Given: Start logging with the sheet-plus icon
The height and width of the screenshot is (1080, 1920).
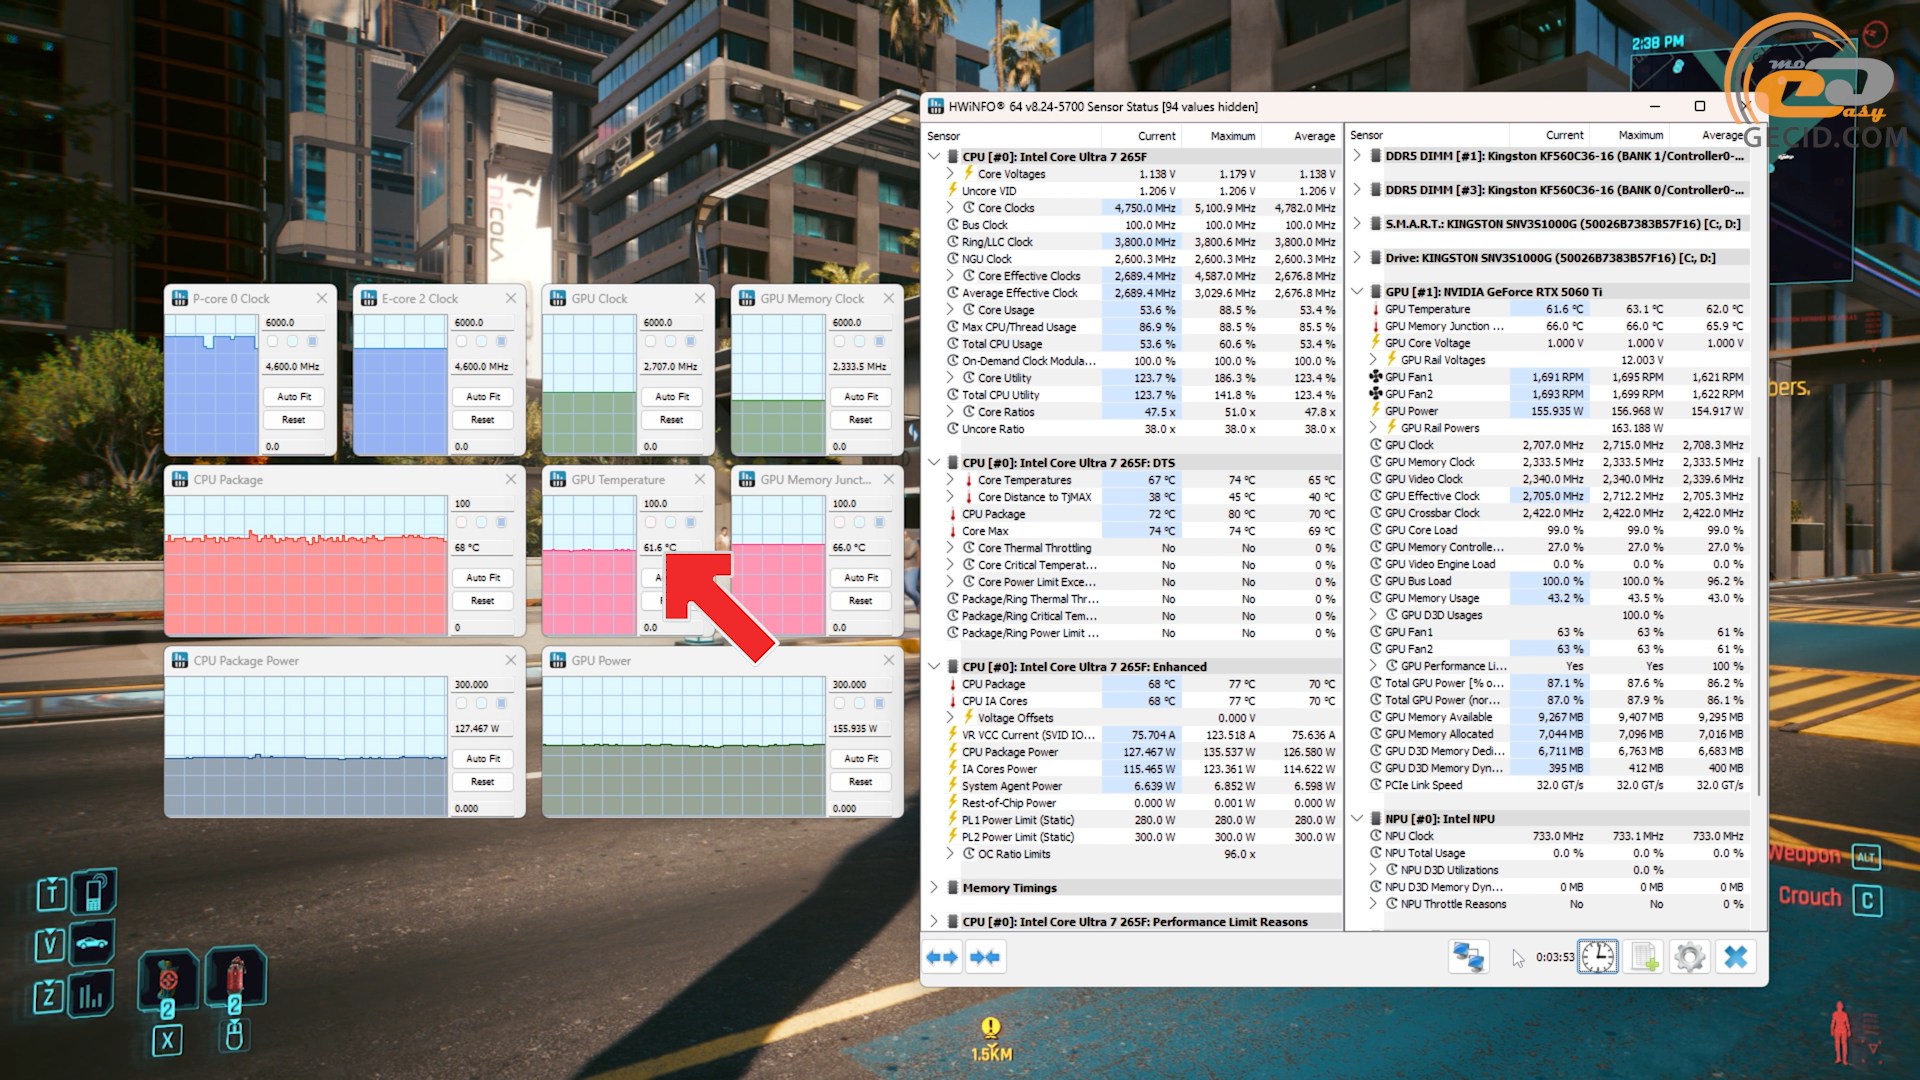Looking at the screenshot, I should click(1645, 957).
